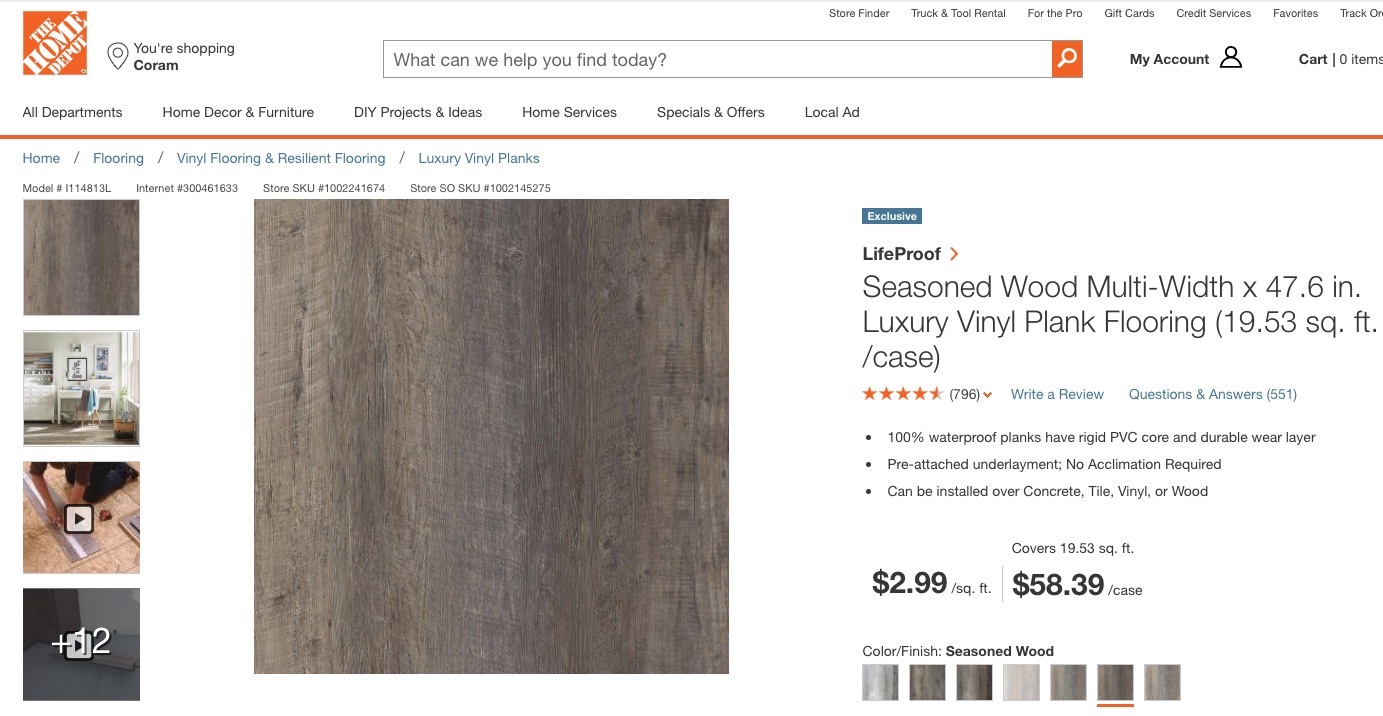Select the selected Seasoned Wood color swatch
1383x716 pixels.
tap(1115, 682)
